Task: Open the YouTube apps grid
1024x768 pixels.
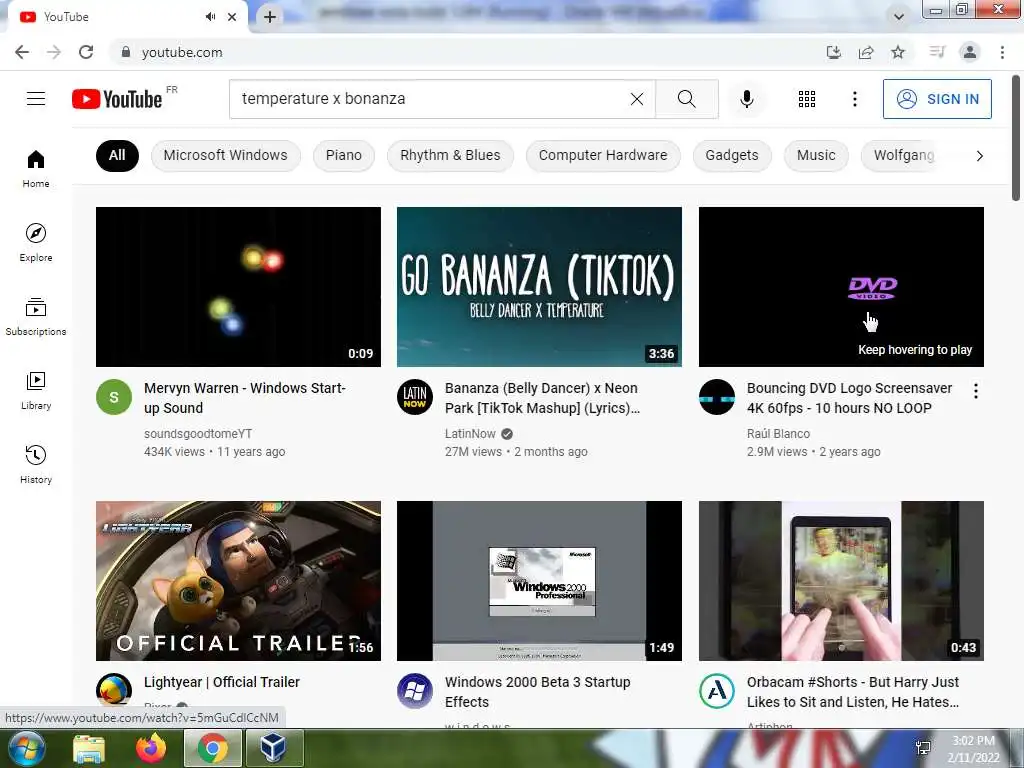Action: [807, 99]
